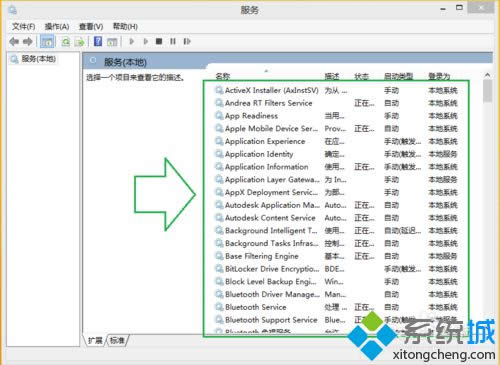Viewport: 500px width, 365px height.
Task: Select the Bluetooth Service row
Action: (336, 307)
